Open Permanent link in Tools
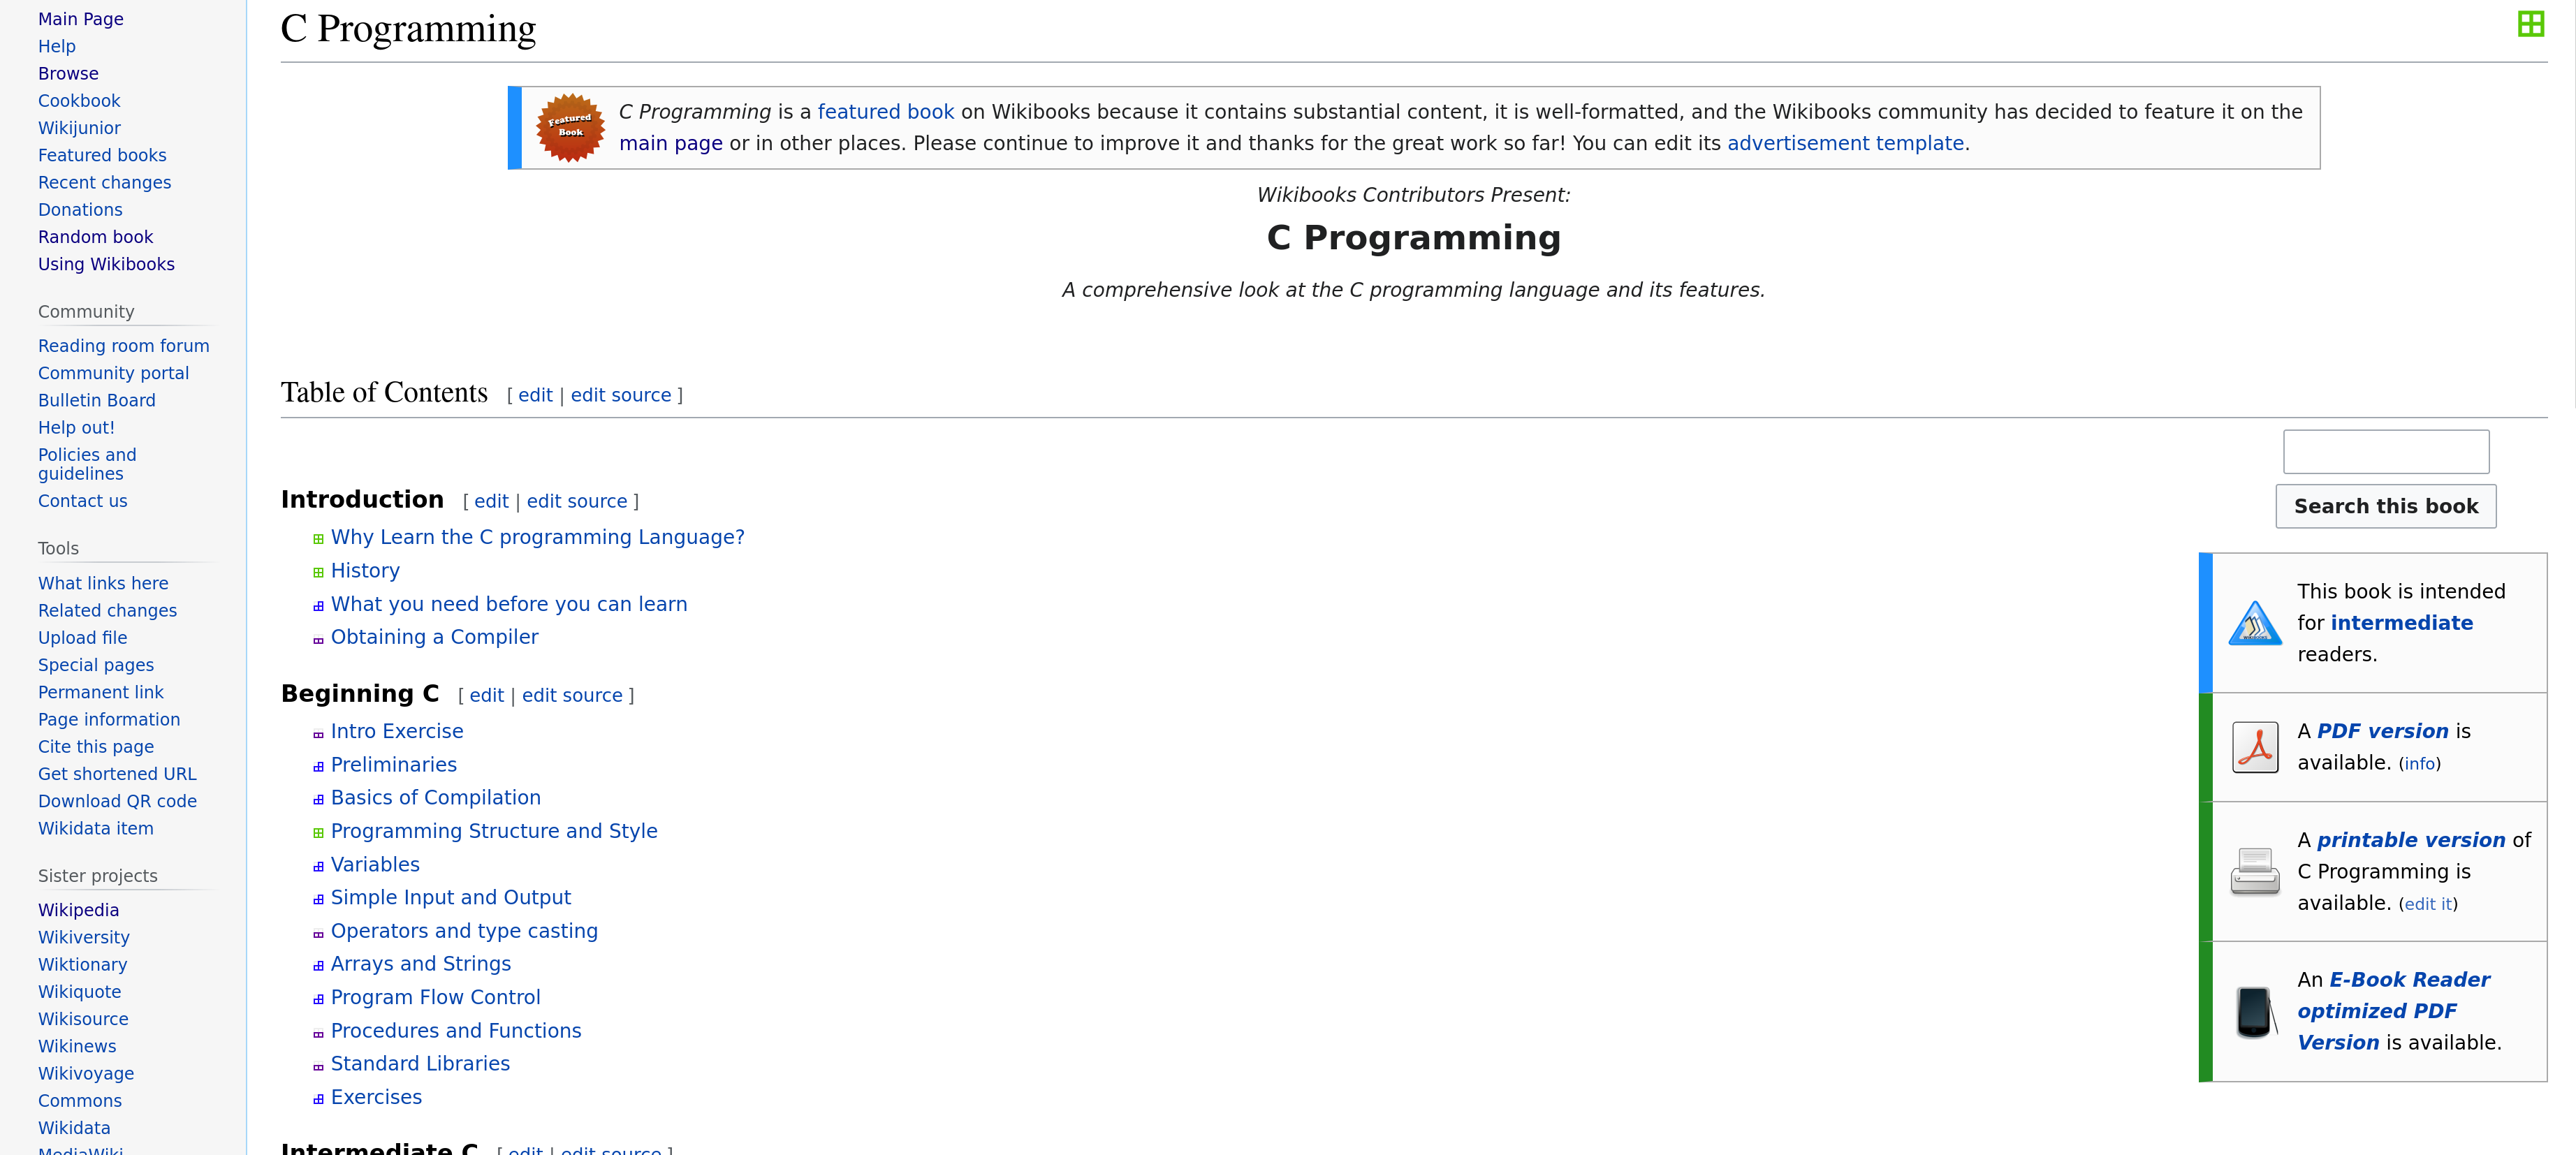The width and height of the screenshot is (2576, 1155). click(100, 692)
